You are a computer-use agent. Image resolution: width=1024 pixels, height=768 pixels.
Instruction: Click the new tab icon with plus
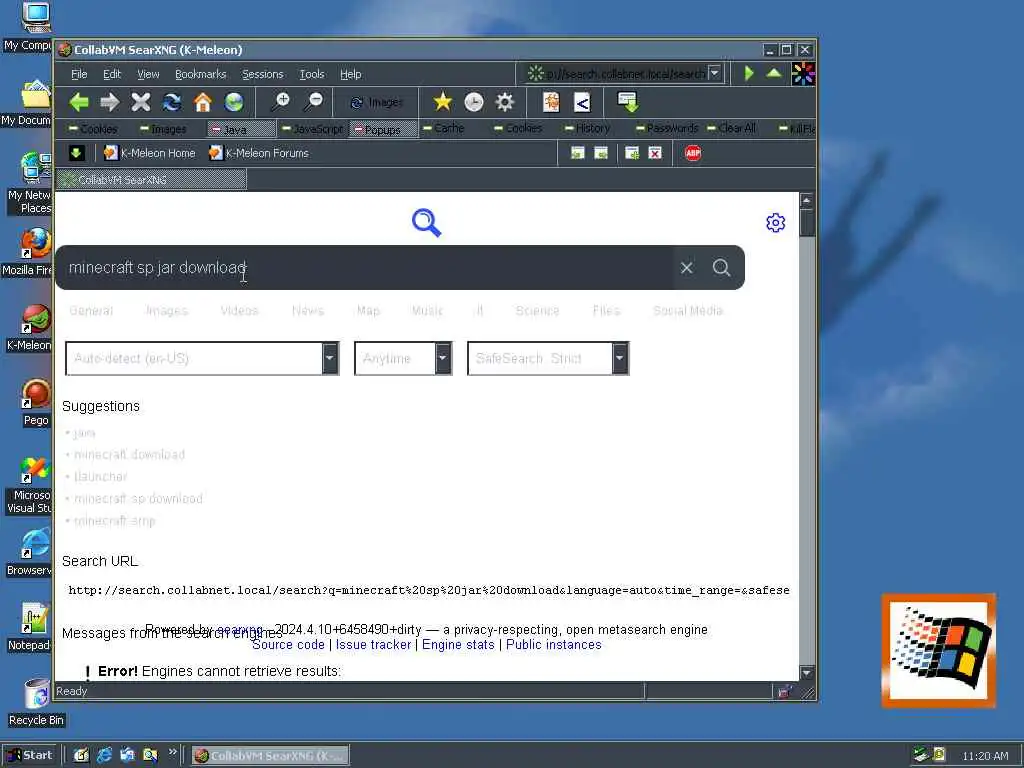[632, 153]
